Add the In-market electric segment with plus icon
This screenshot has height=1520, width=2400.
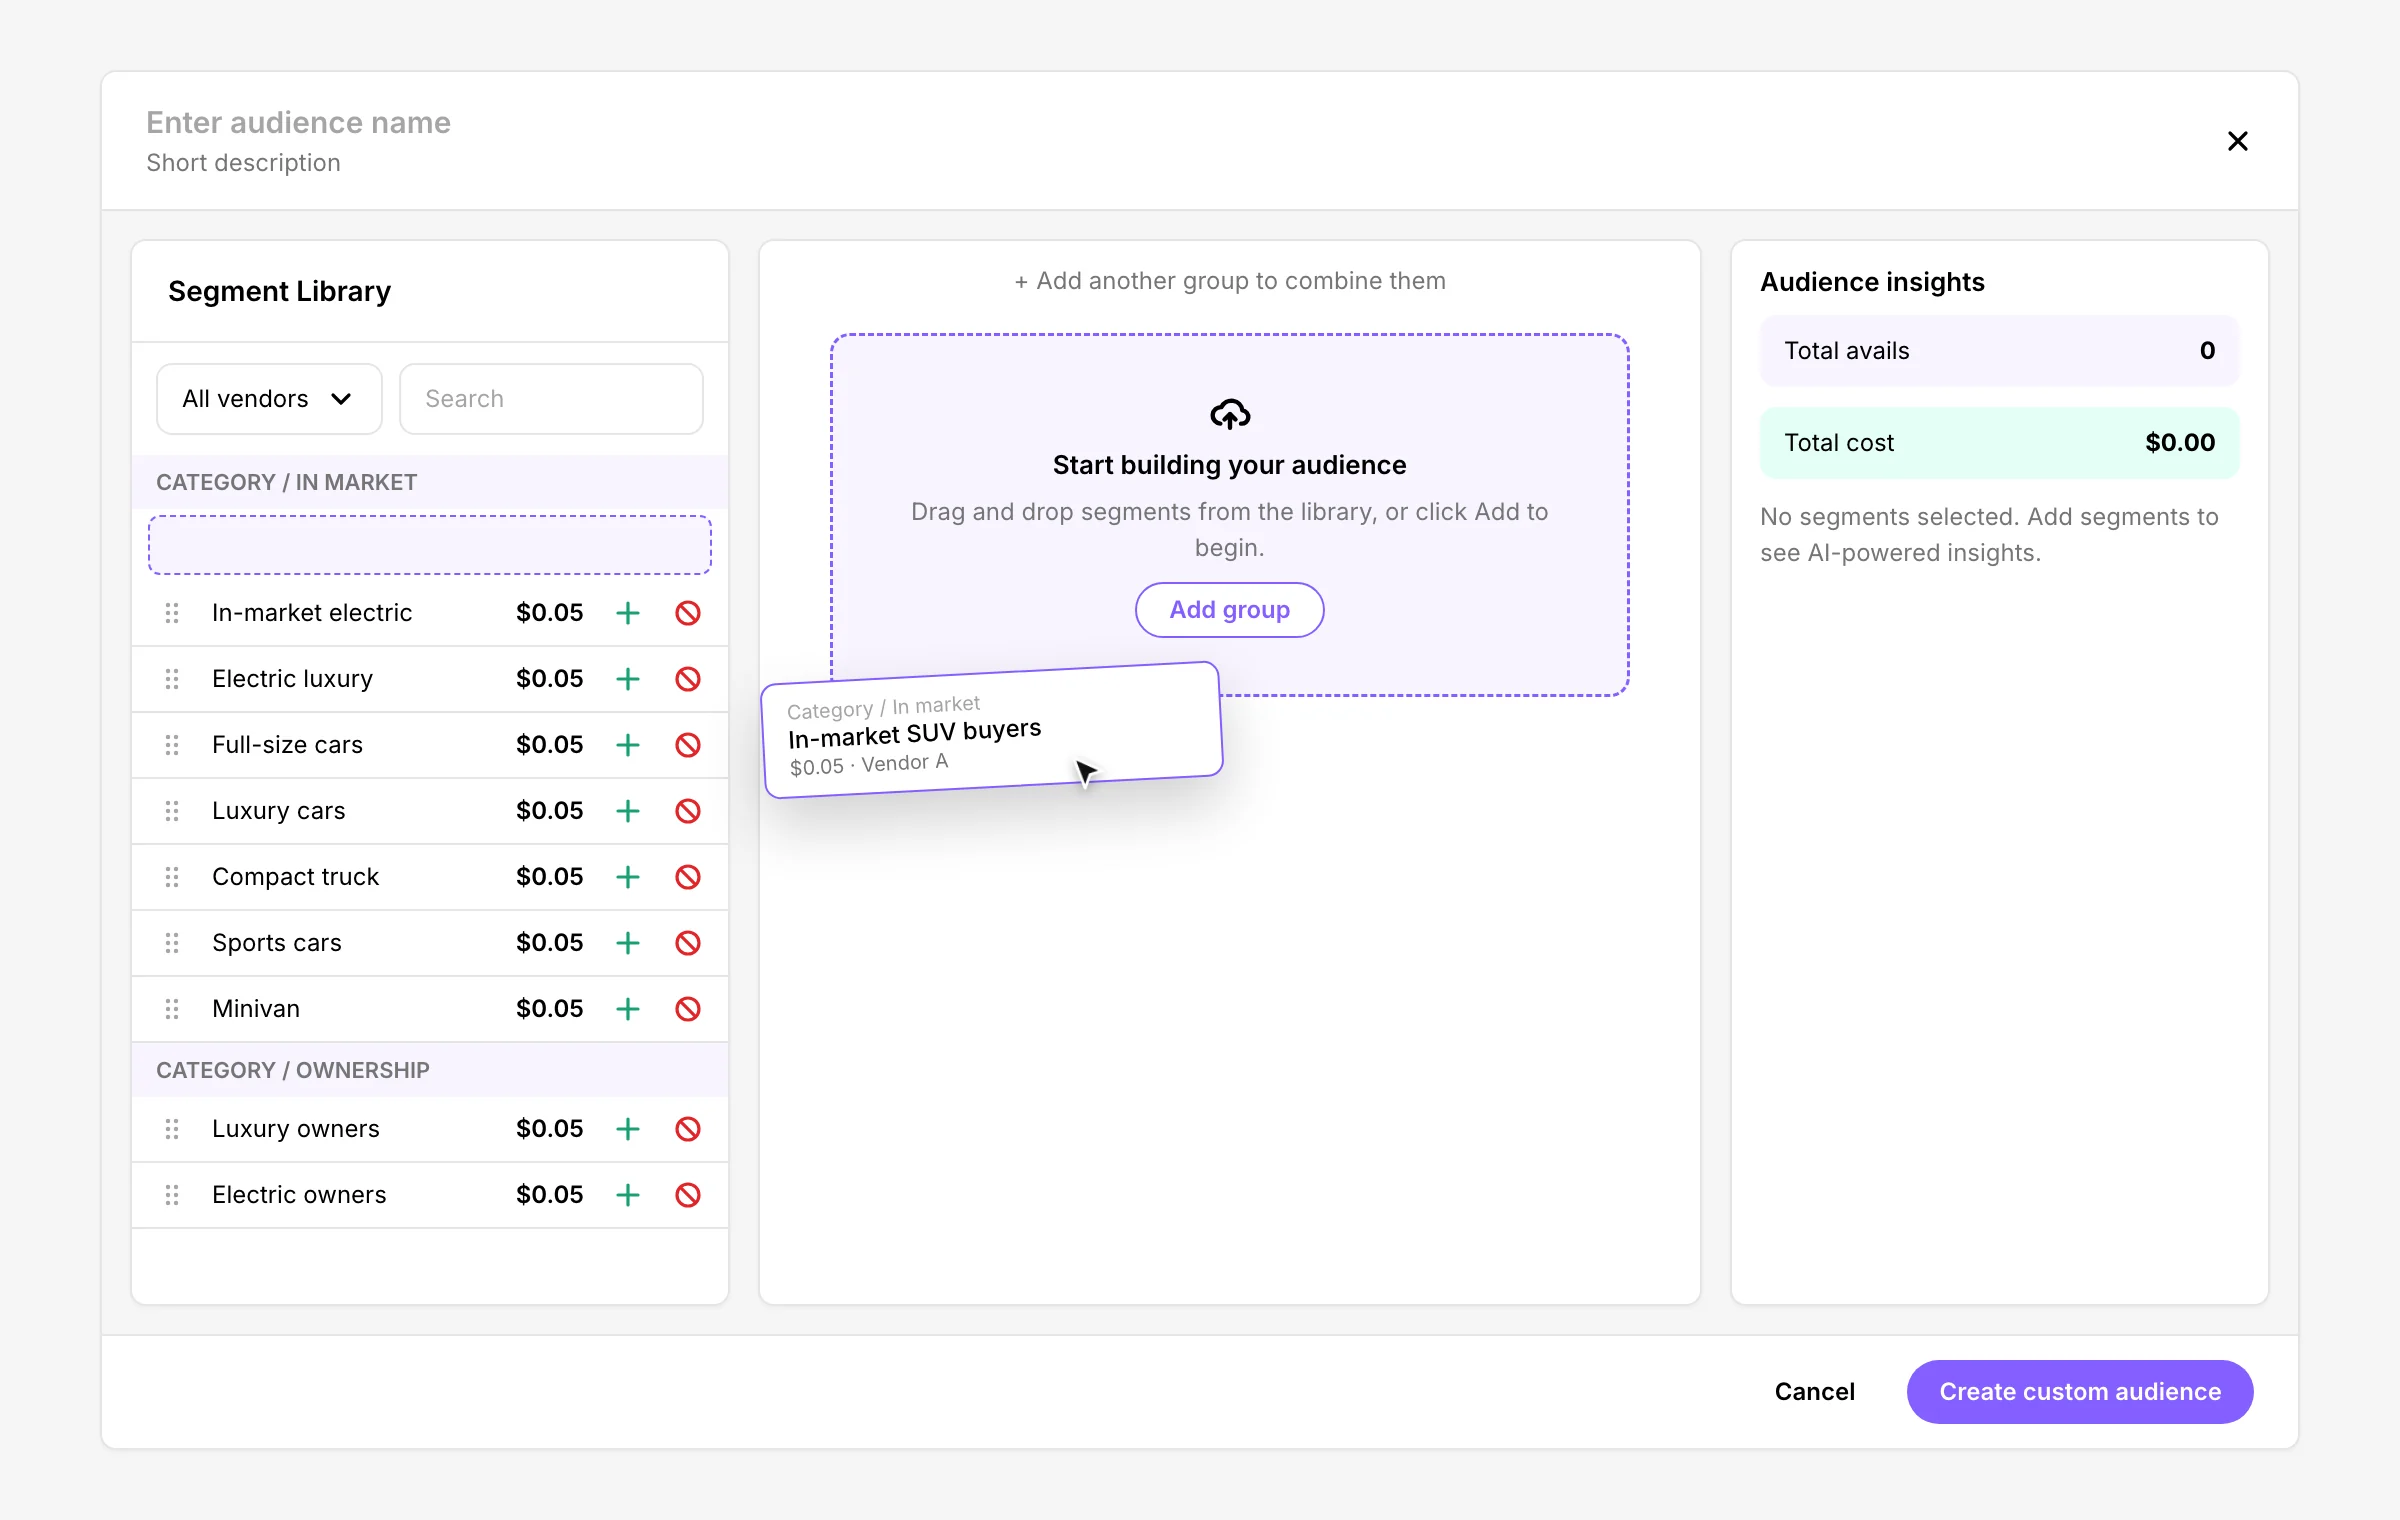628,613
